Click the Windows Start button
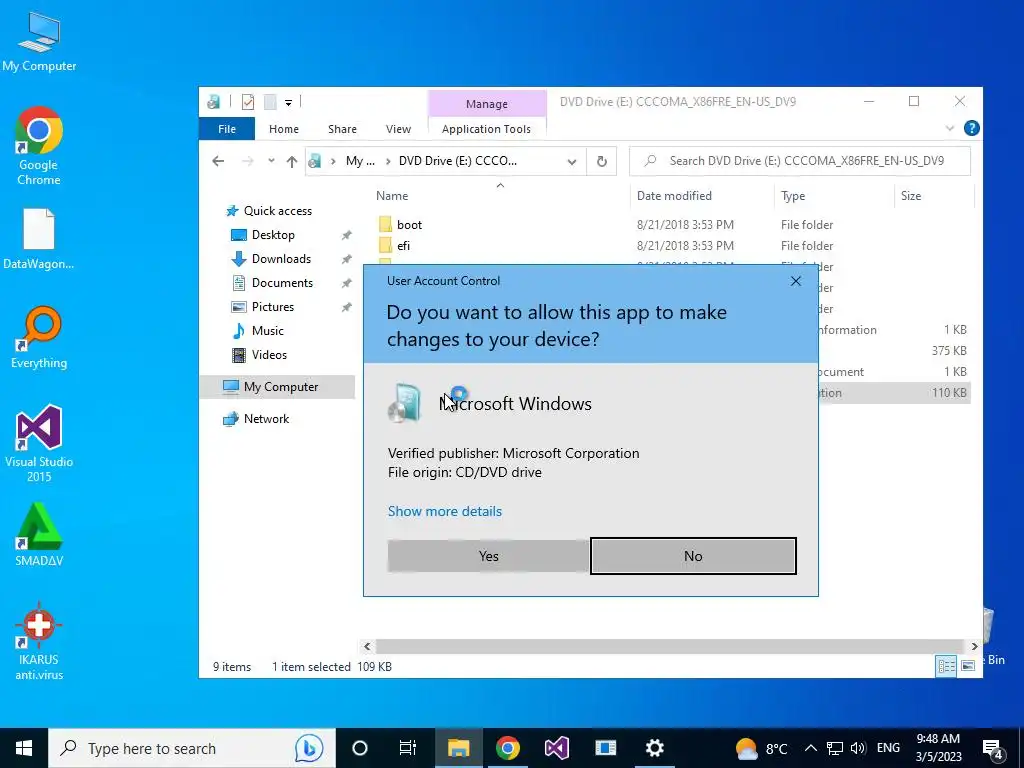 coord(24,748)
